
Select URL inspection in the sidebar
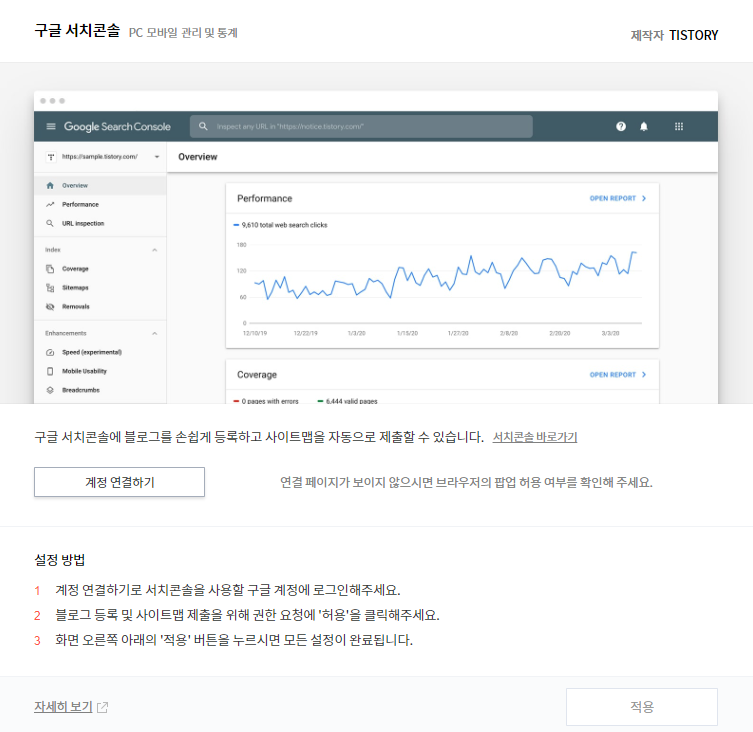click(x=100, y=223)
